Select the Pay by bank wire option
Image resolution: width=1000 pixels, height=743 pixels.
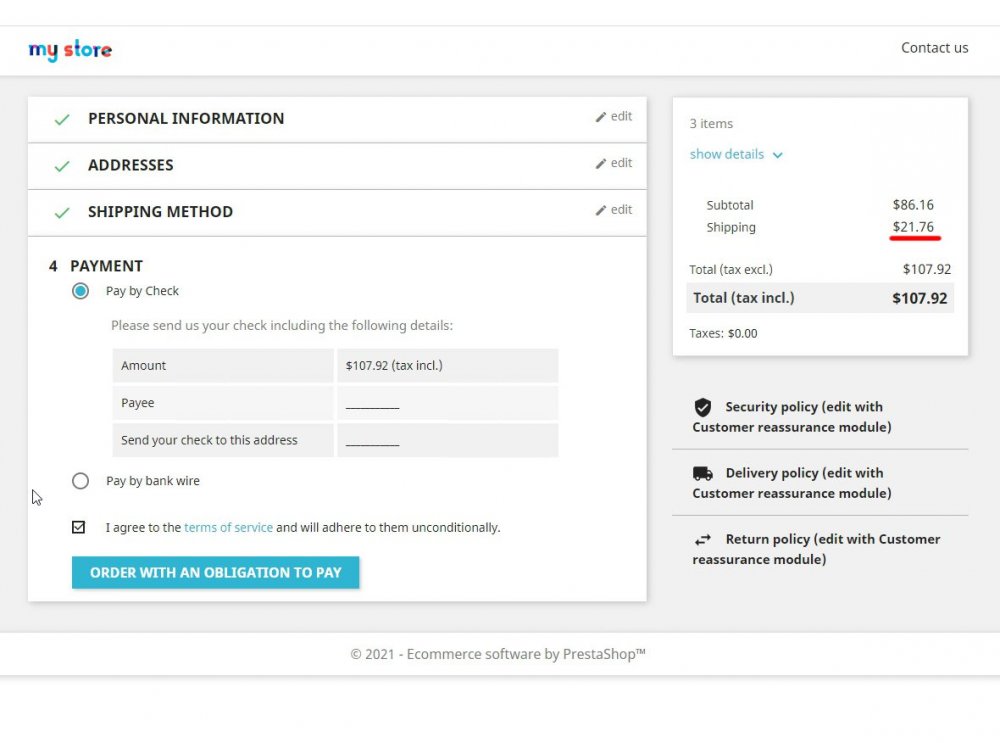pyautogui.click(x=81, y=481)
